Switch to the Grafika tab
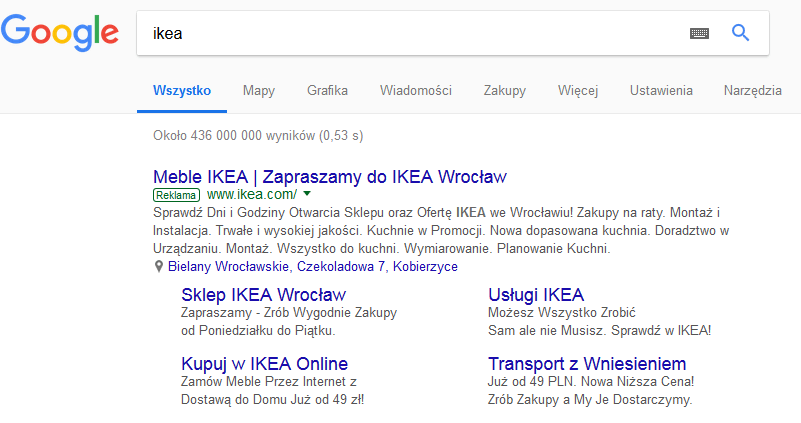 (x=327, y=90)
